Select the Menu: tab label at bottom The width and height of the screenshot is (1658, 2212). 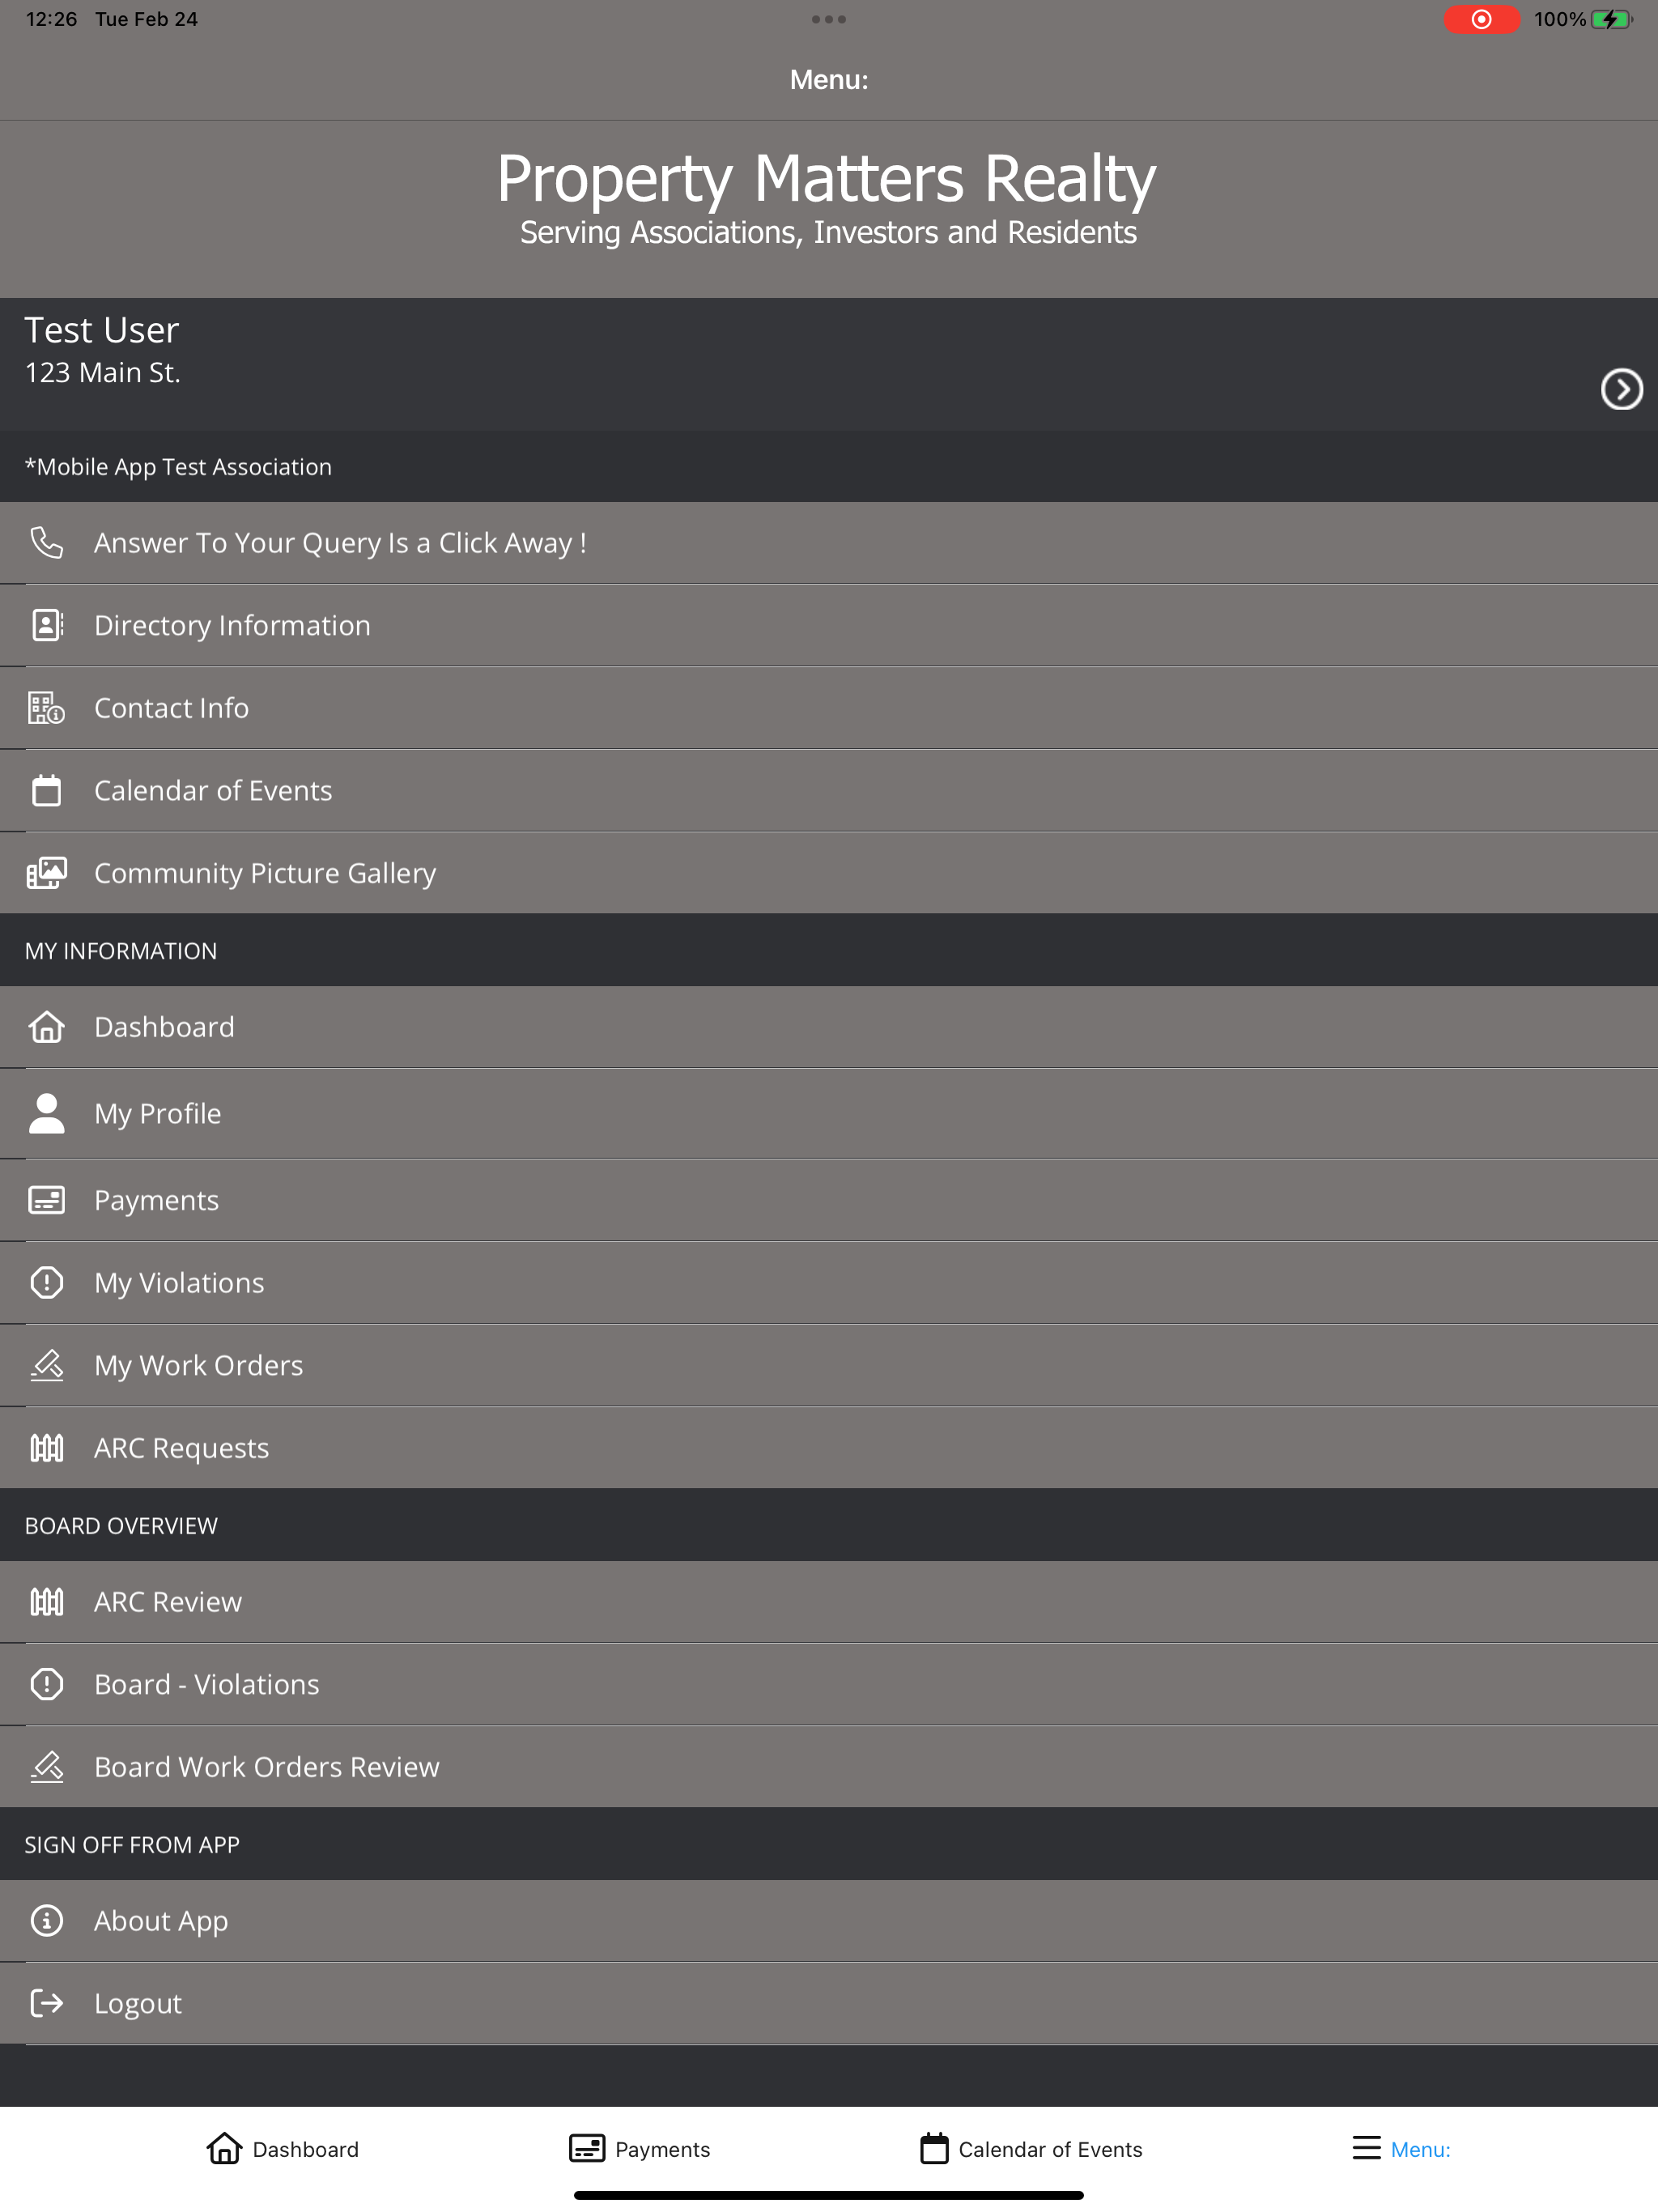(1420, 2149)
